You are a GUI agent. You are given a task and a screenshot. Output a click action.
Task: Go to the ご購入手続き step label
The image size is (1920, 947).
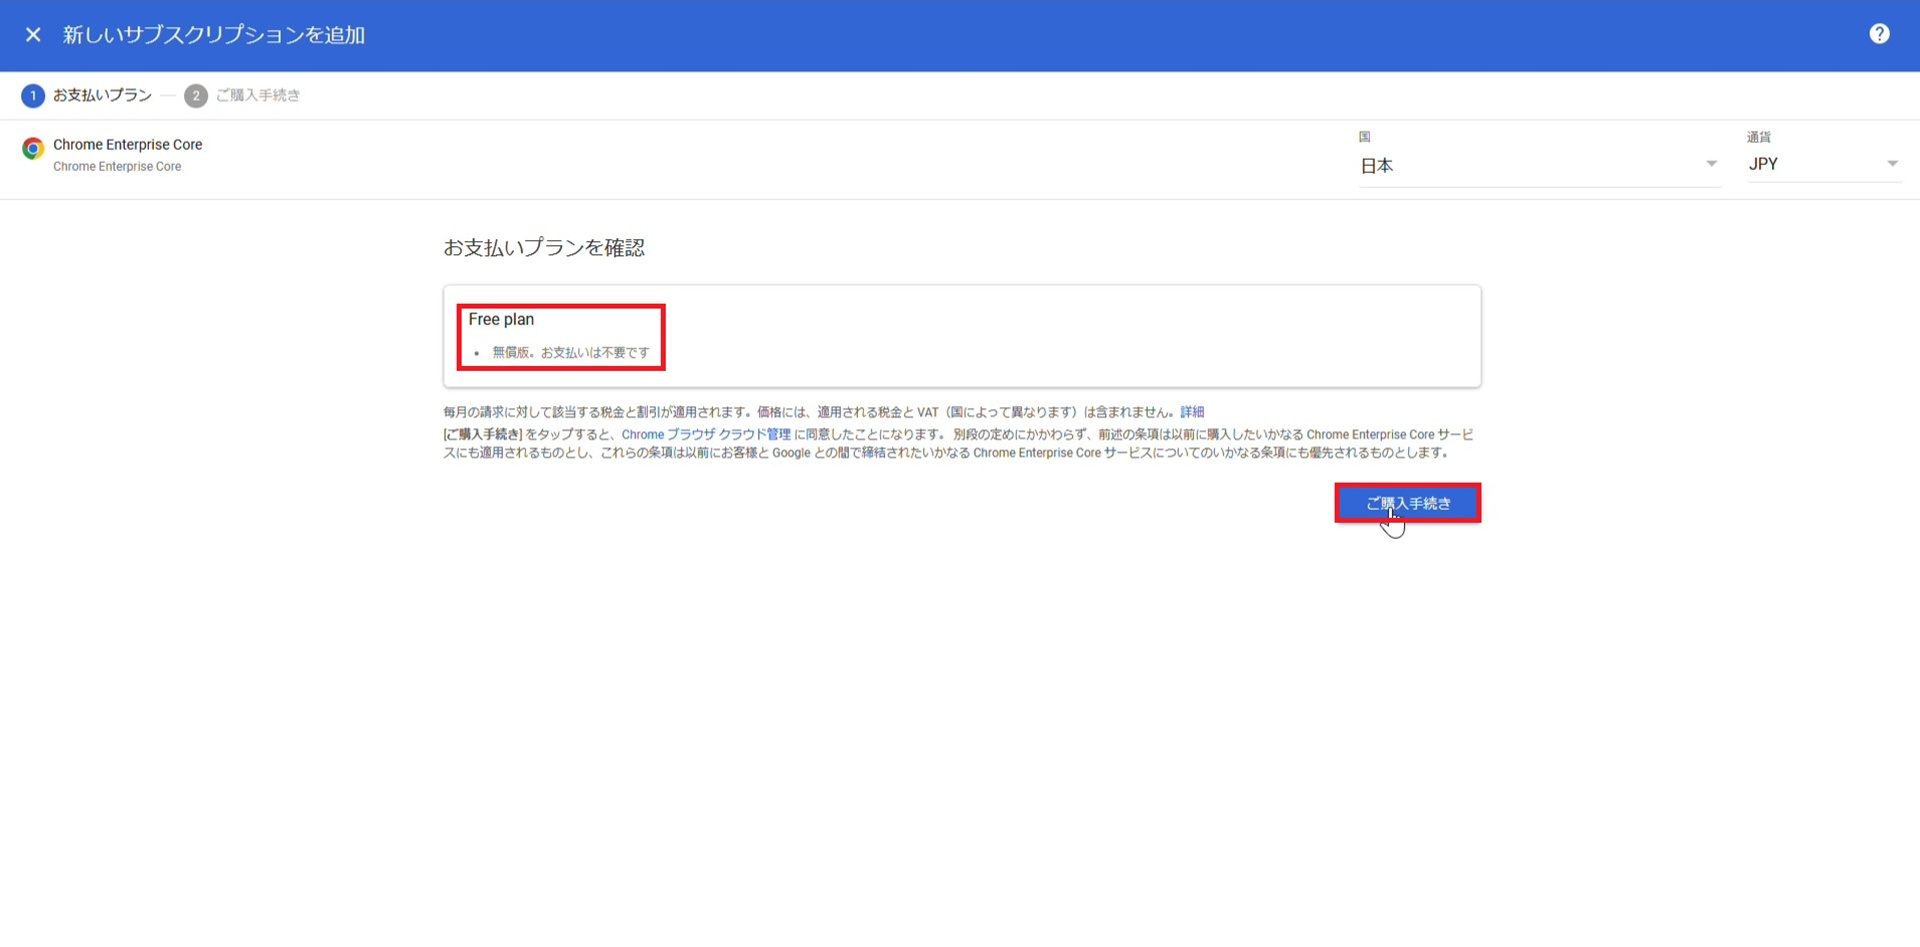(x=258, y=96)
